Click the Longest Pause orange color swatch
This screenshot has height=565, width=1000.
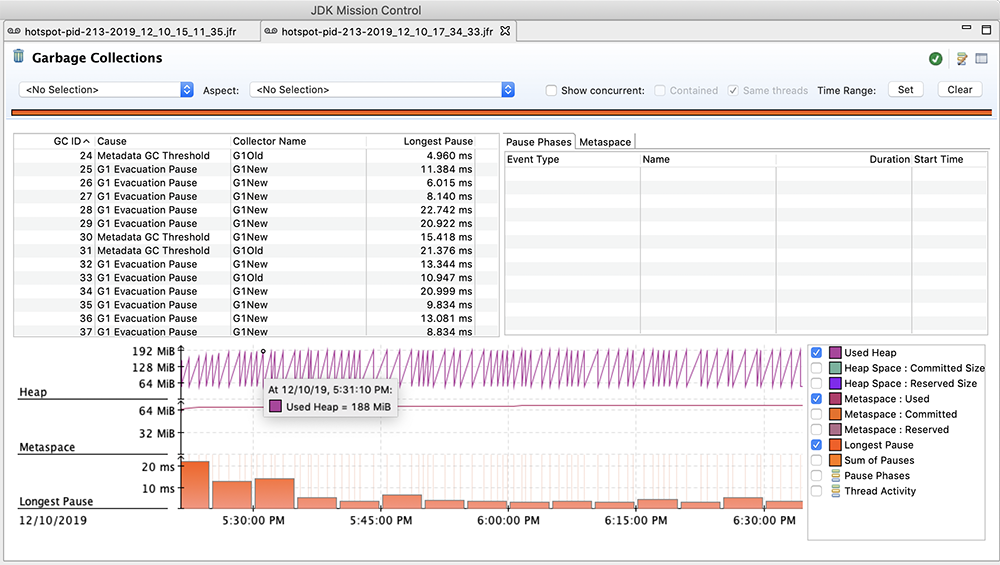[x=835, y=445]
